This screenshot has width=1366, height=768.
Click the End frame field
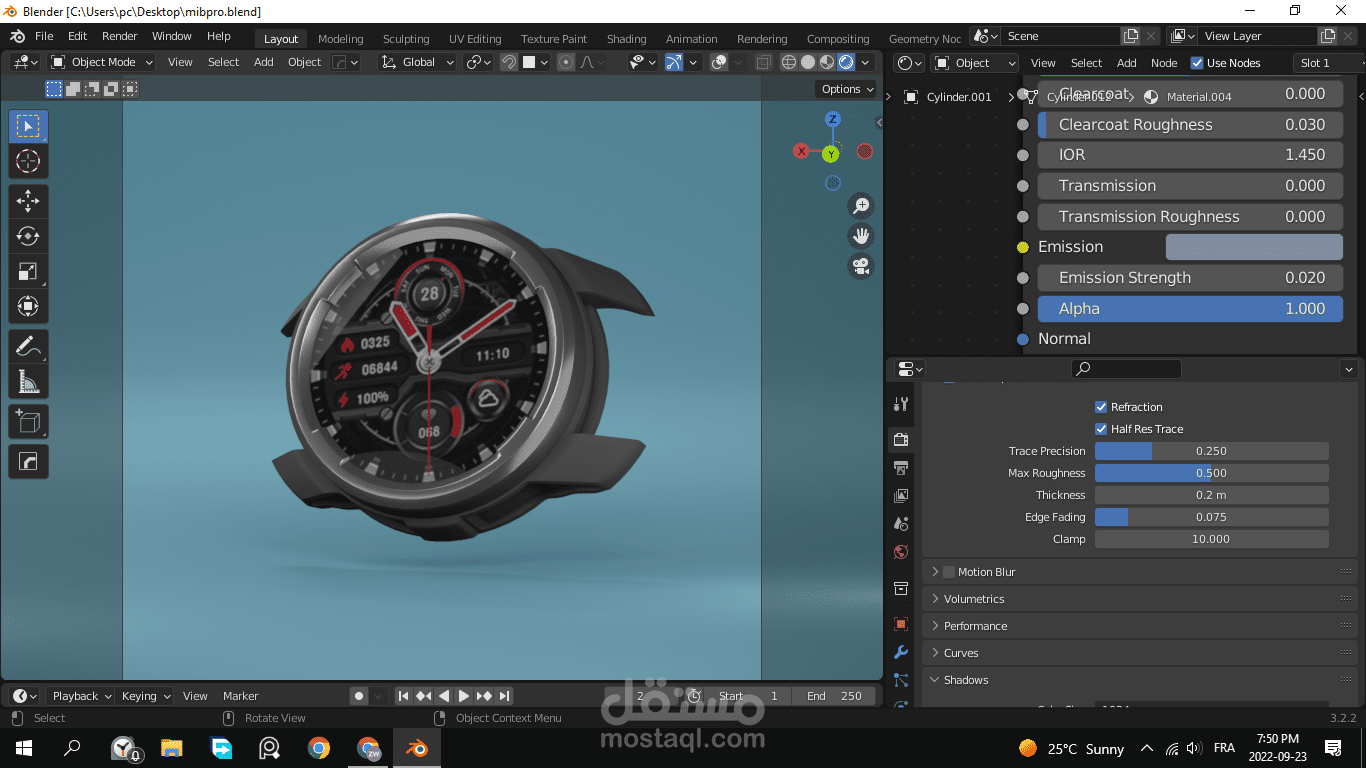pos(835,696)
